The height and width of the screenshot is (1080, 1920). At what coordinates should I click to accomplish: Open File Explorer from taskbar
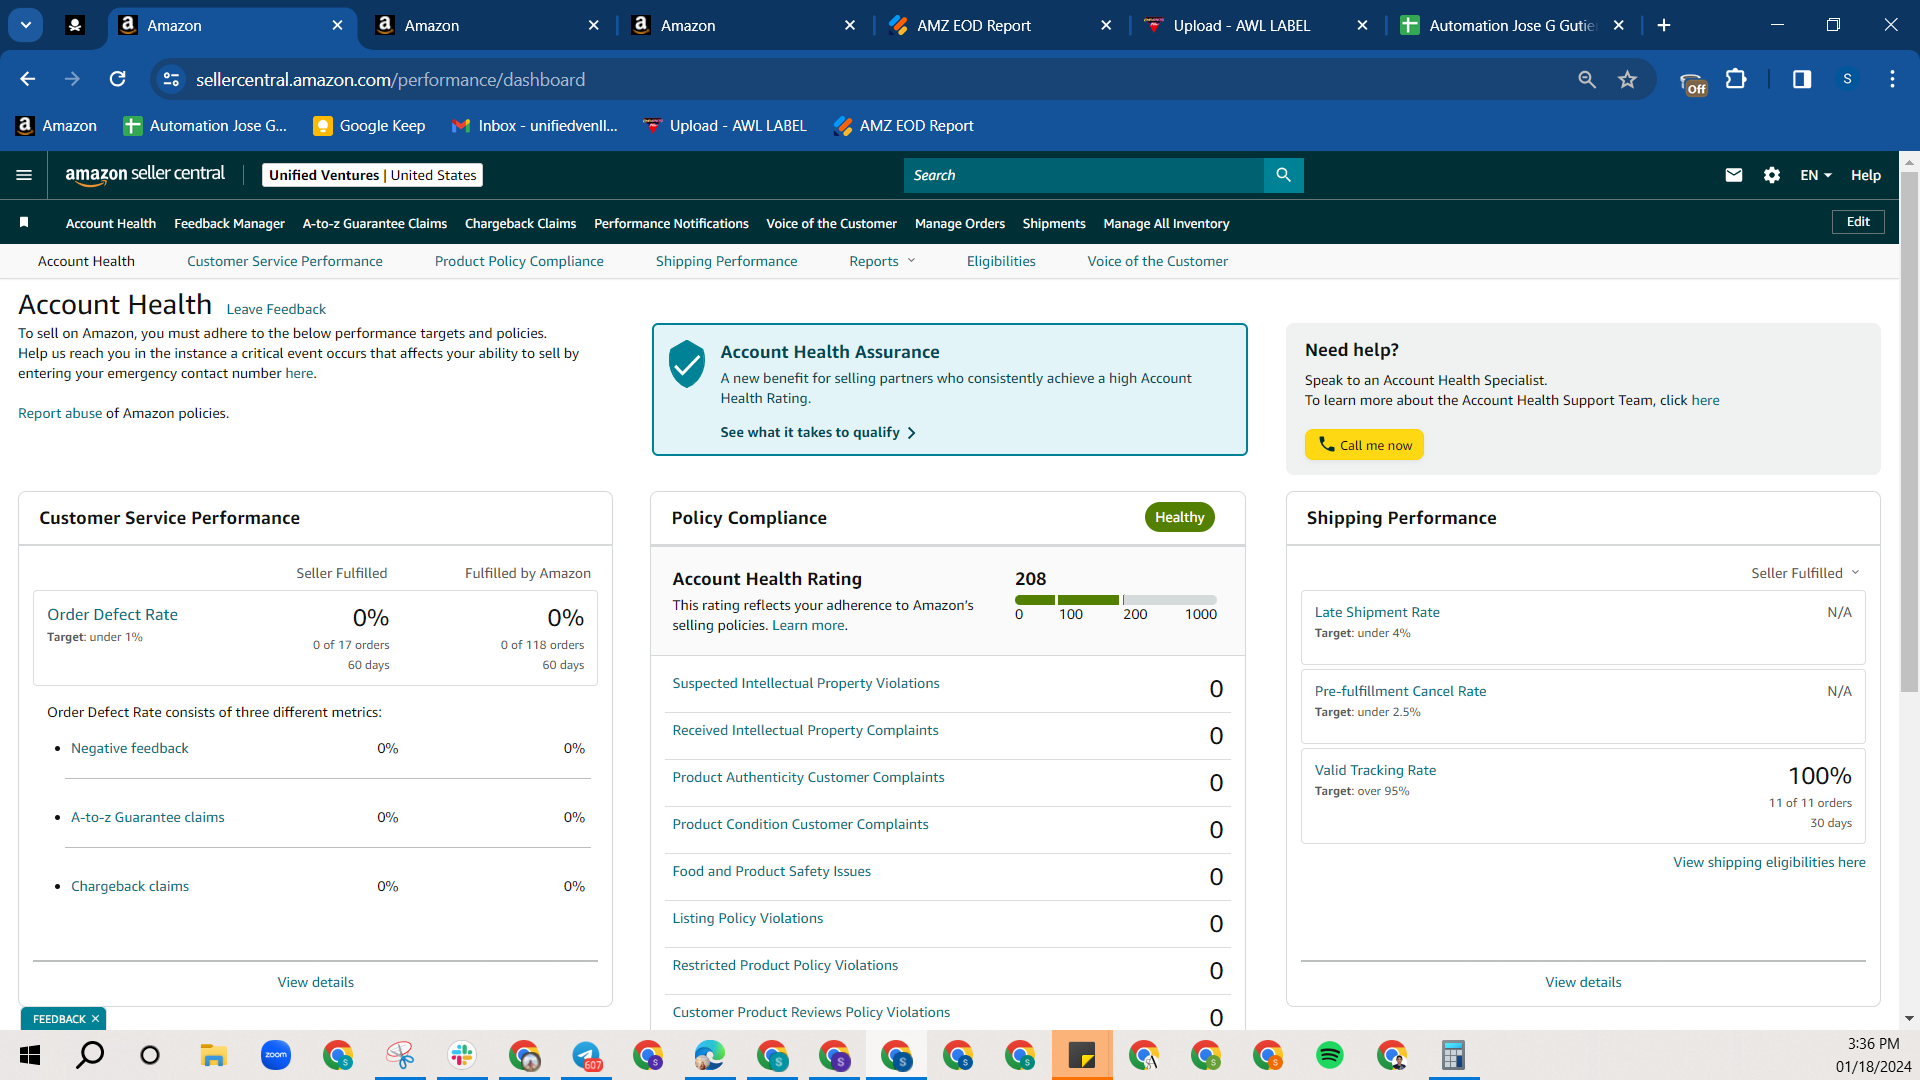213,1055
